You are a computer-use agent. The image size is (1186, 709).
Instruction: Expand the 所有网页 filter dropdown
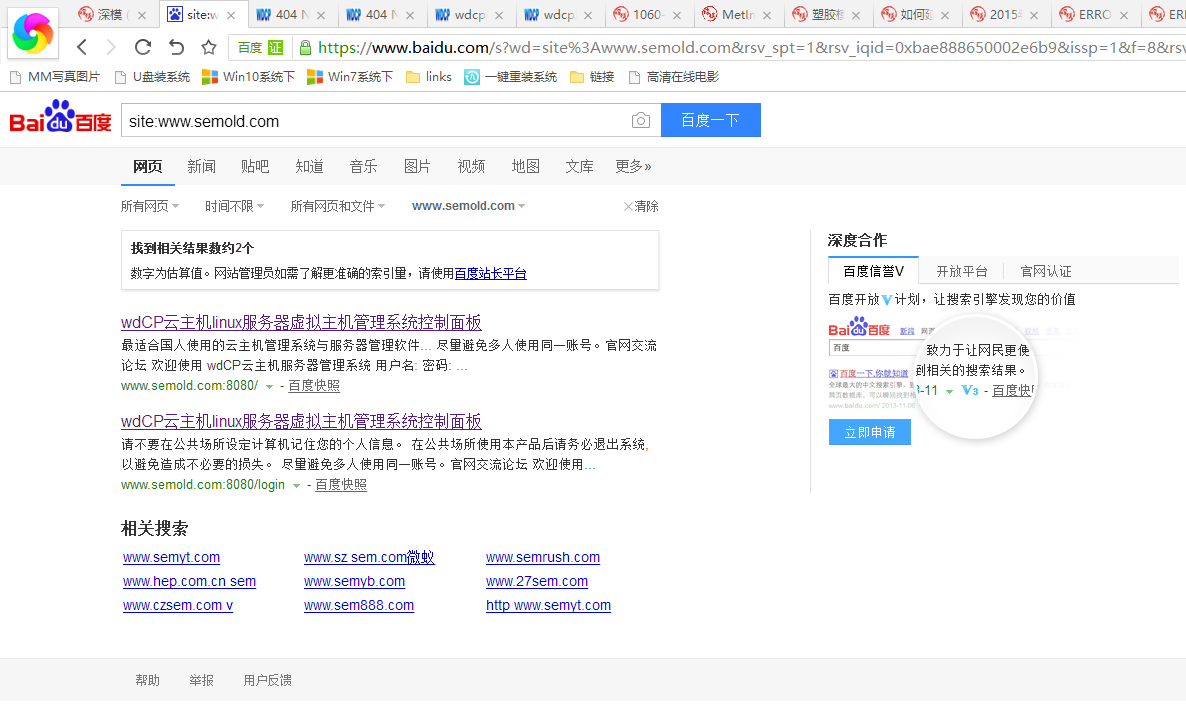150,206
